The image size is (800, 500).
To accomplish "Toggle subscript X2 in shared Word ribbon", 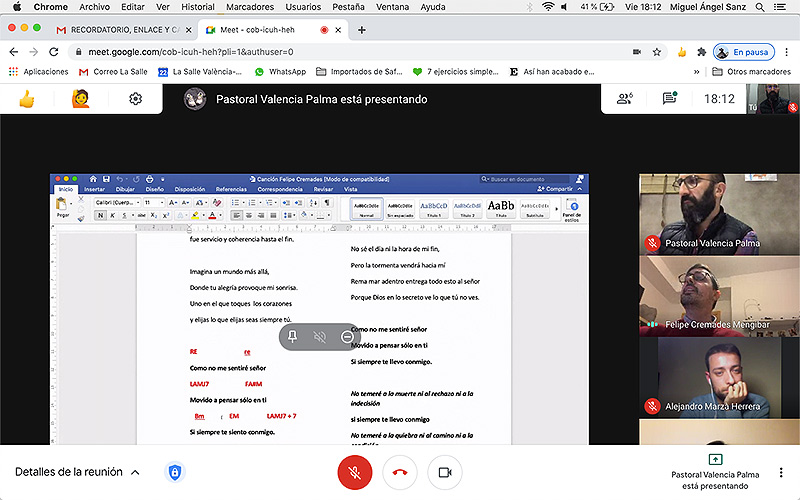I will pyautogui.click(x=154, y=215).
